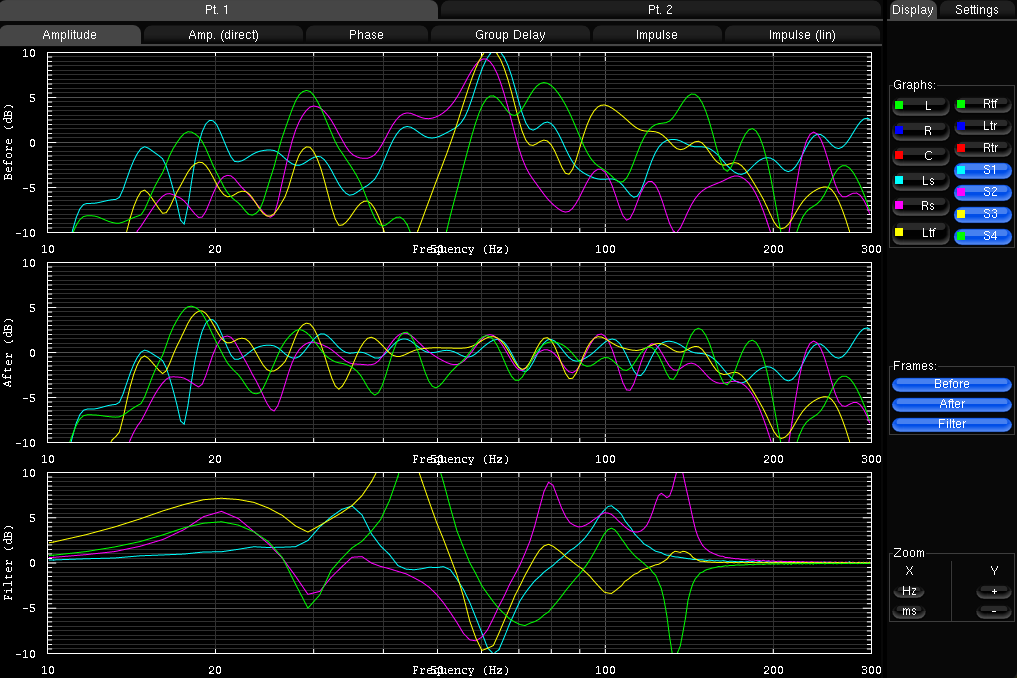Viewport: 1017px width, 678px height.
Task: Switch to the Phase tab
Action: pyautogui.click(x=366, y=35)
